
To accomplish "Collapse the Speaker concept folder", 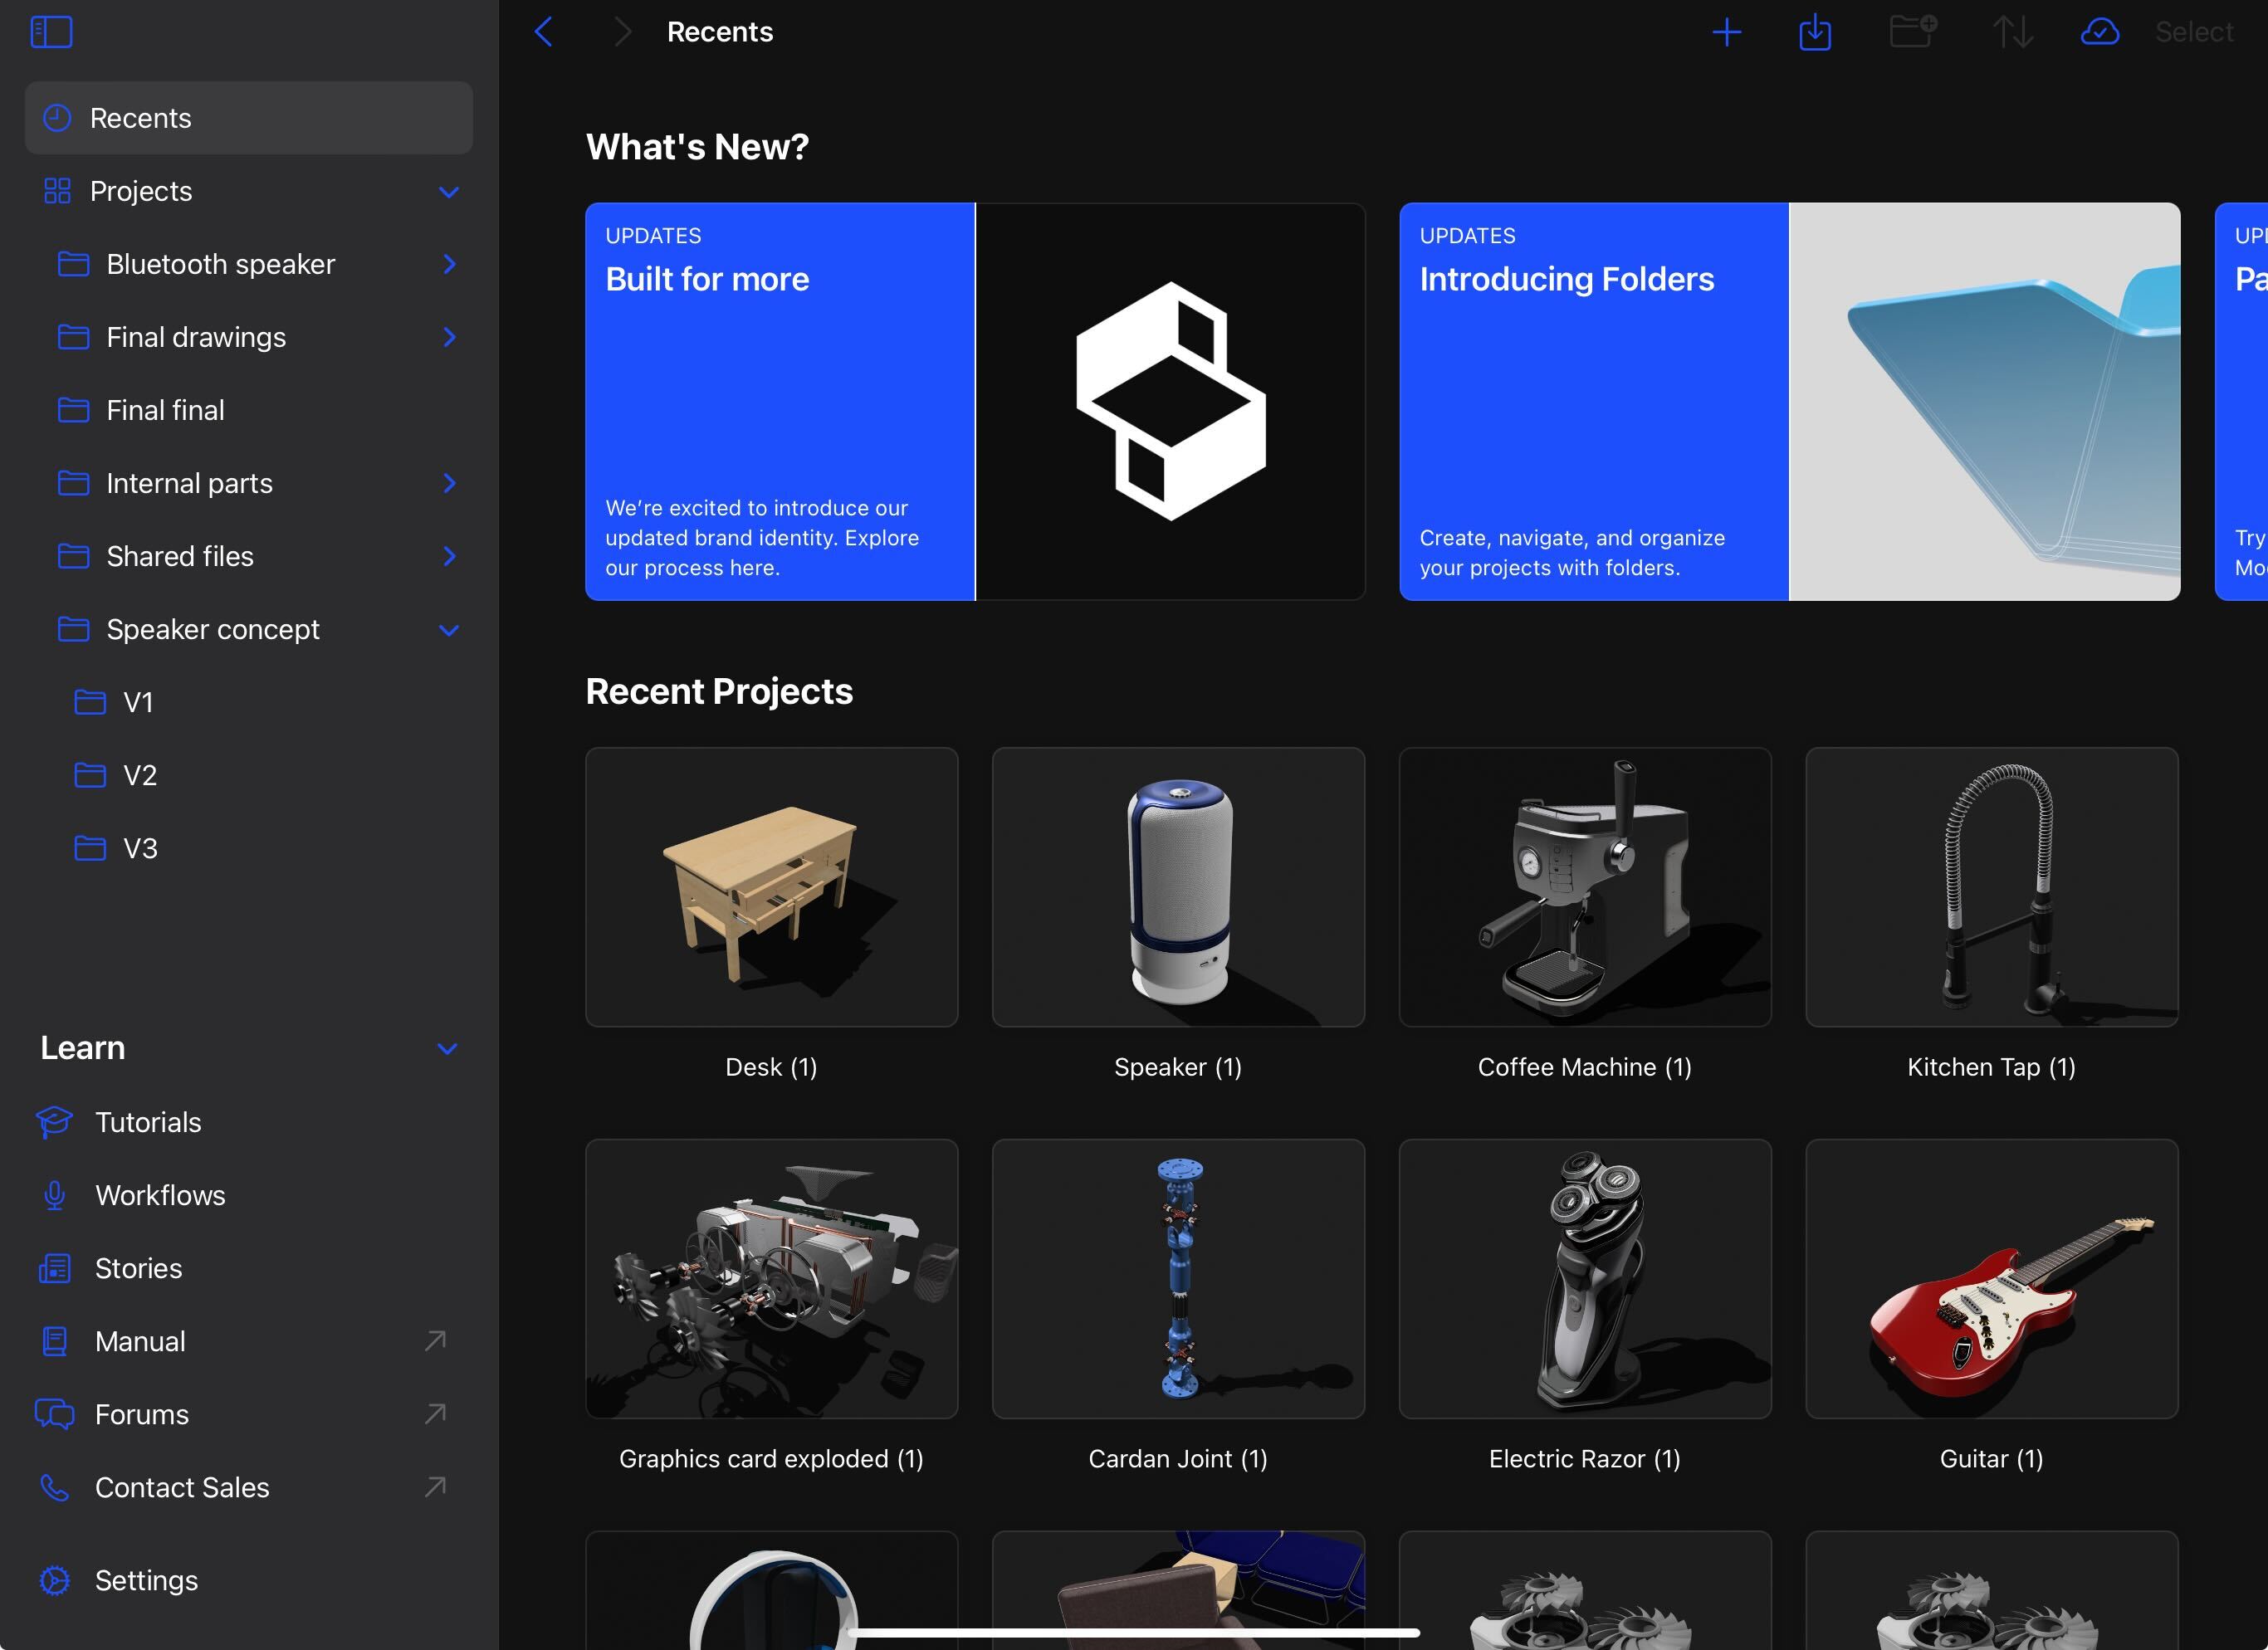I will tap(449, 630).
